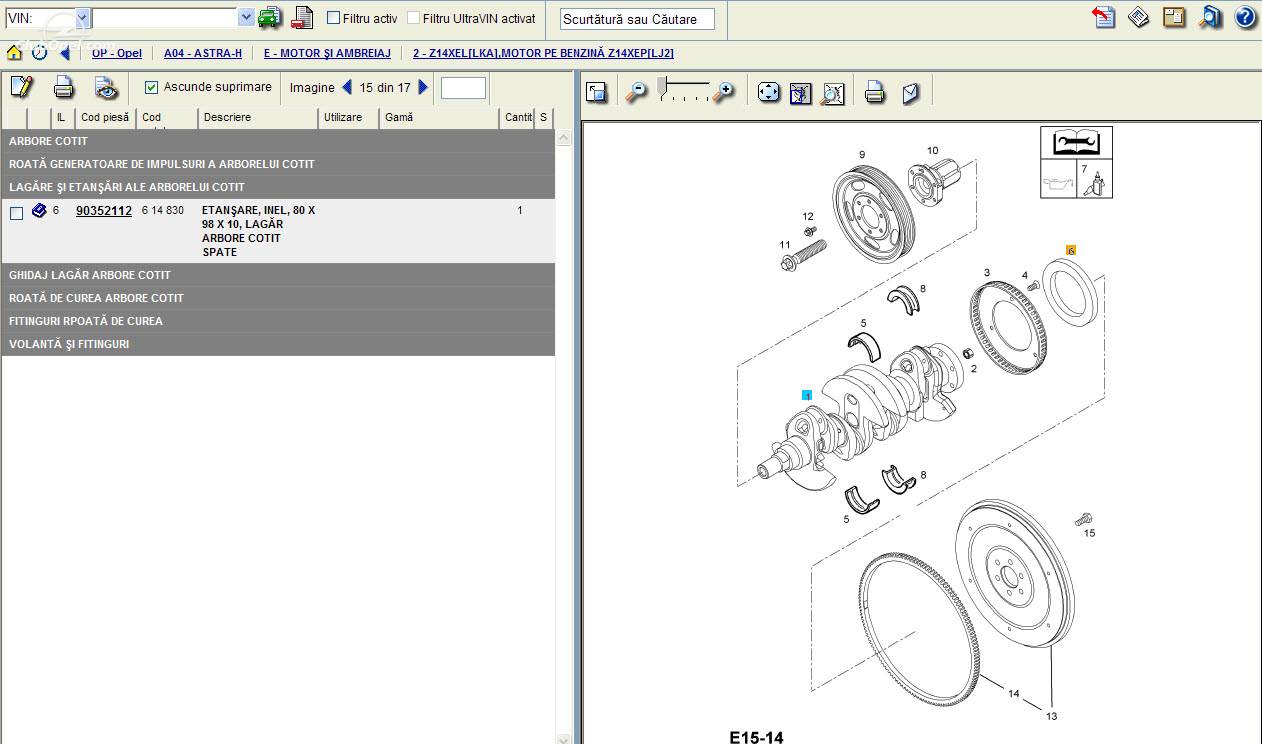Click the Utilizare column header

(x=349, y=118)
